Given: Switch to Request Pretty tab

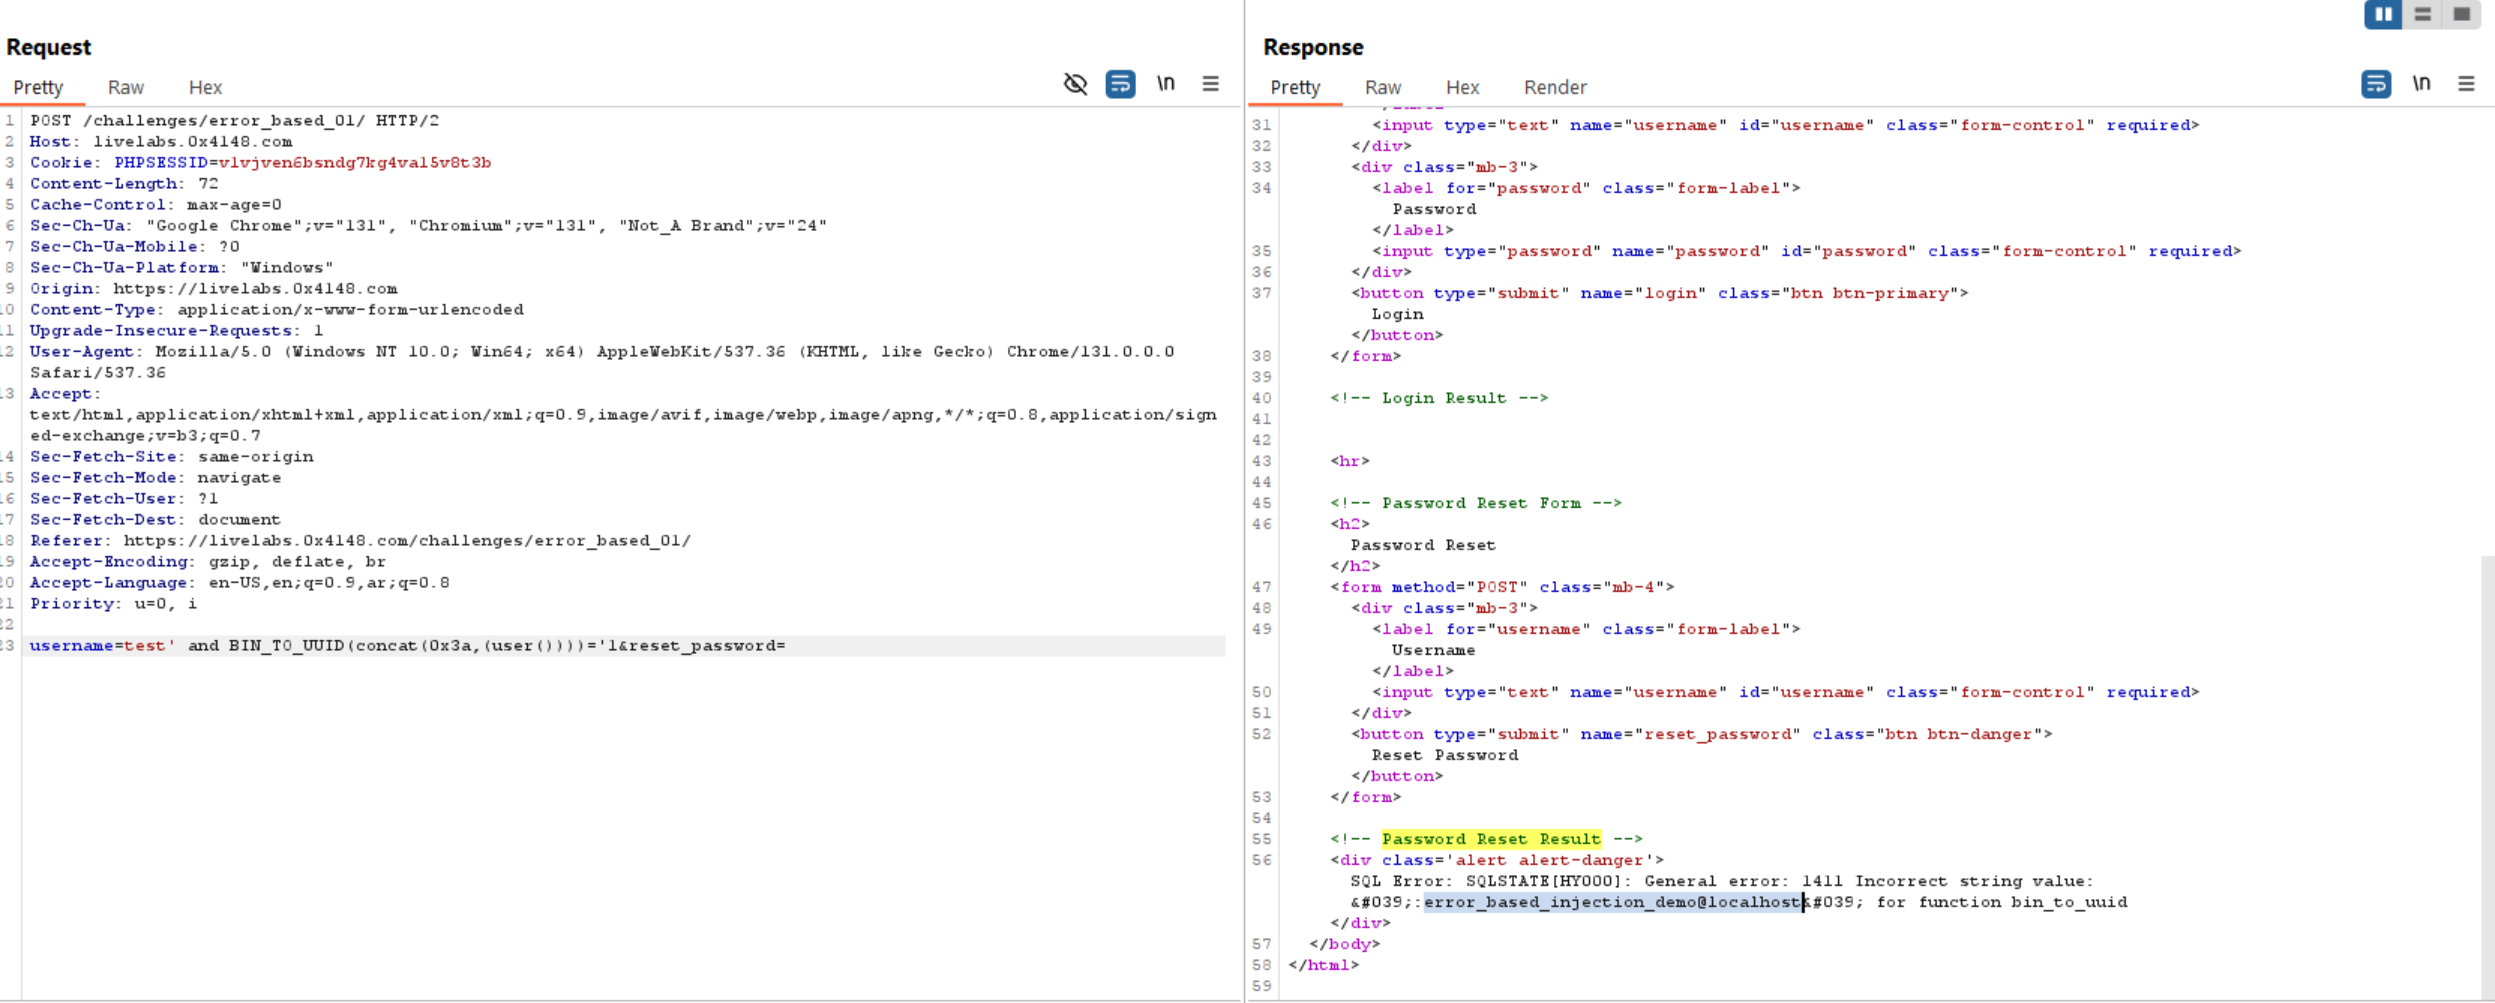Looking at the screenshot, I should (x=38, y=88).
